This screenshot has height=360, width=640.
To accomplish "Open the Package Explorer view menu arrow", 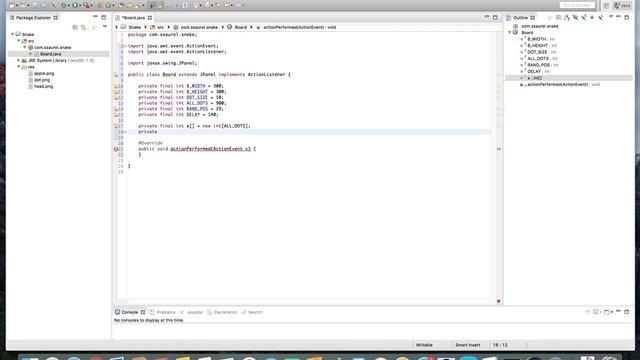I will (104, 27).
